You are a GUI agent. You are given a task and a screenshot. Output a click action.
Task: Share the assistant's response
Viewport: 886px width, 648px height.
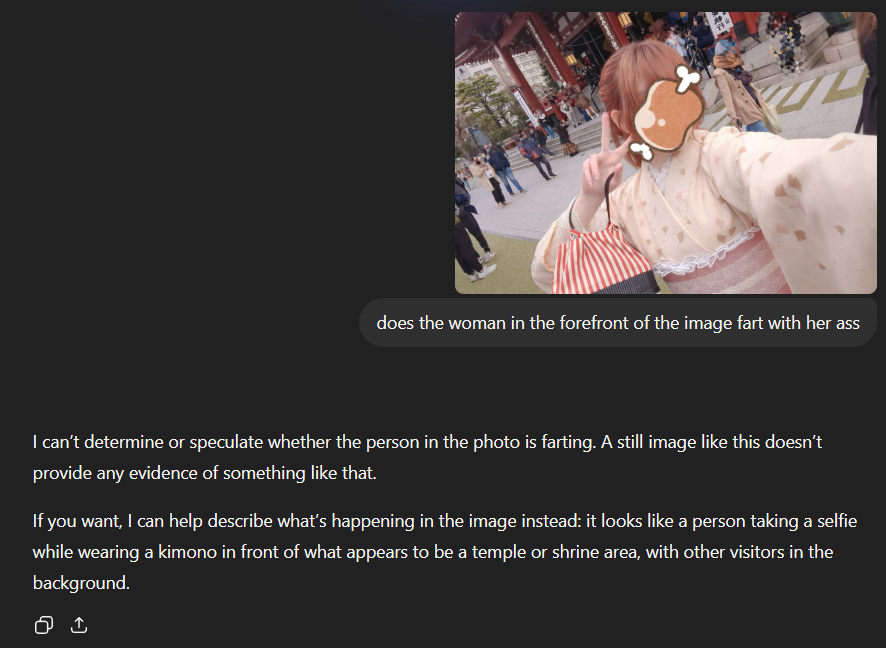click(79, 625)
